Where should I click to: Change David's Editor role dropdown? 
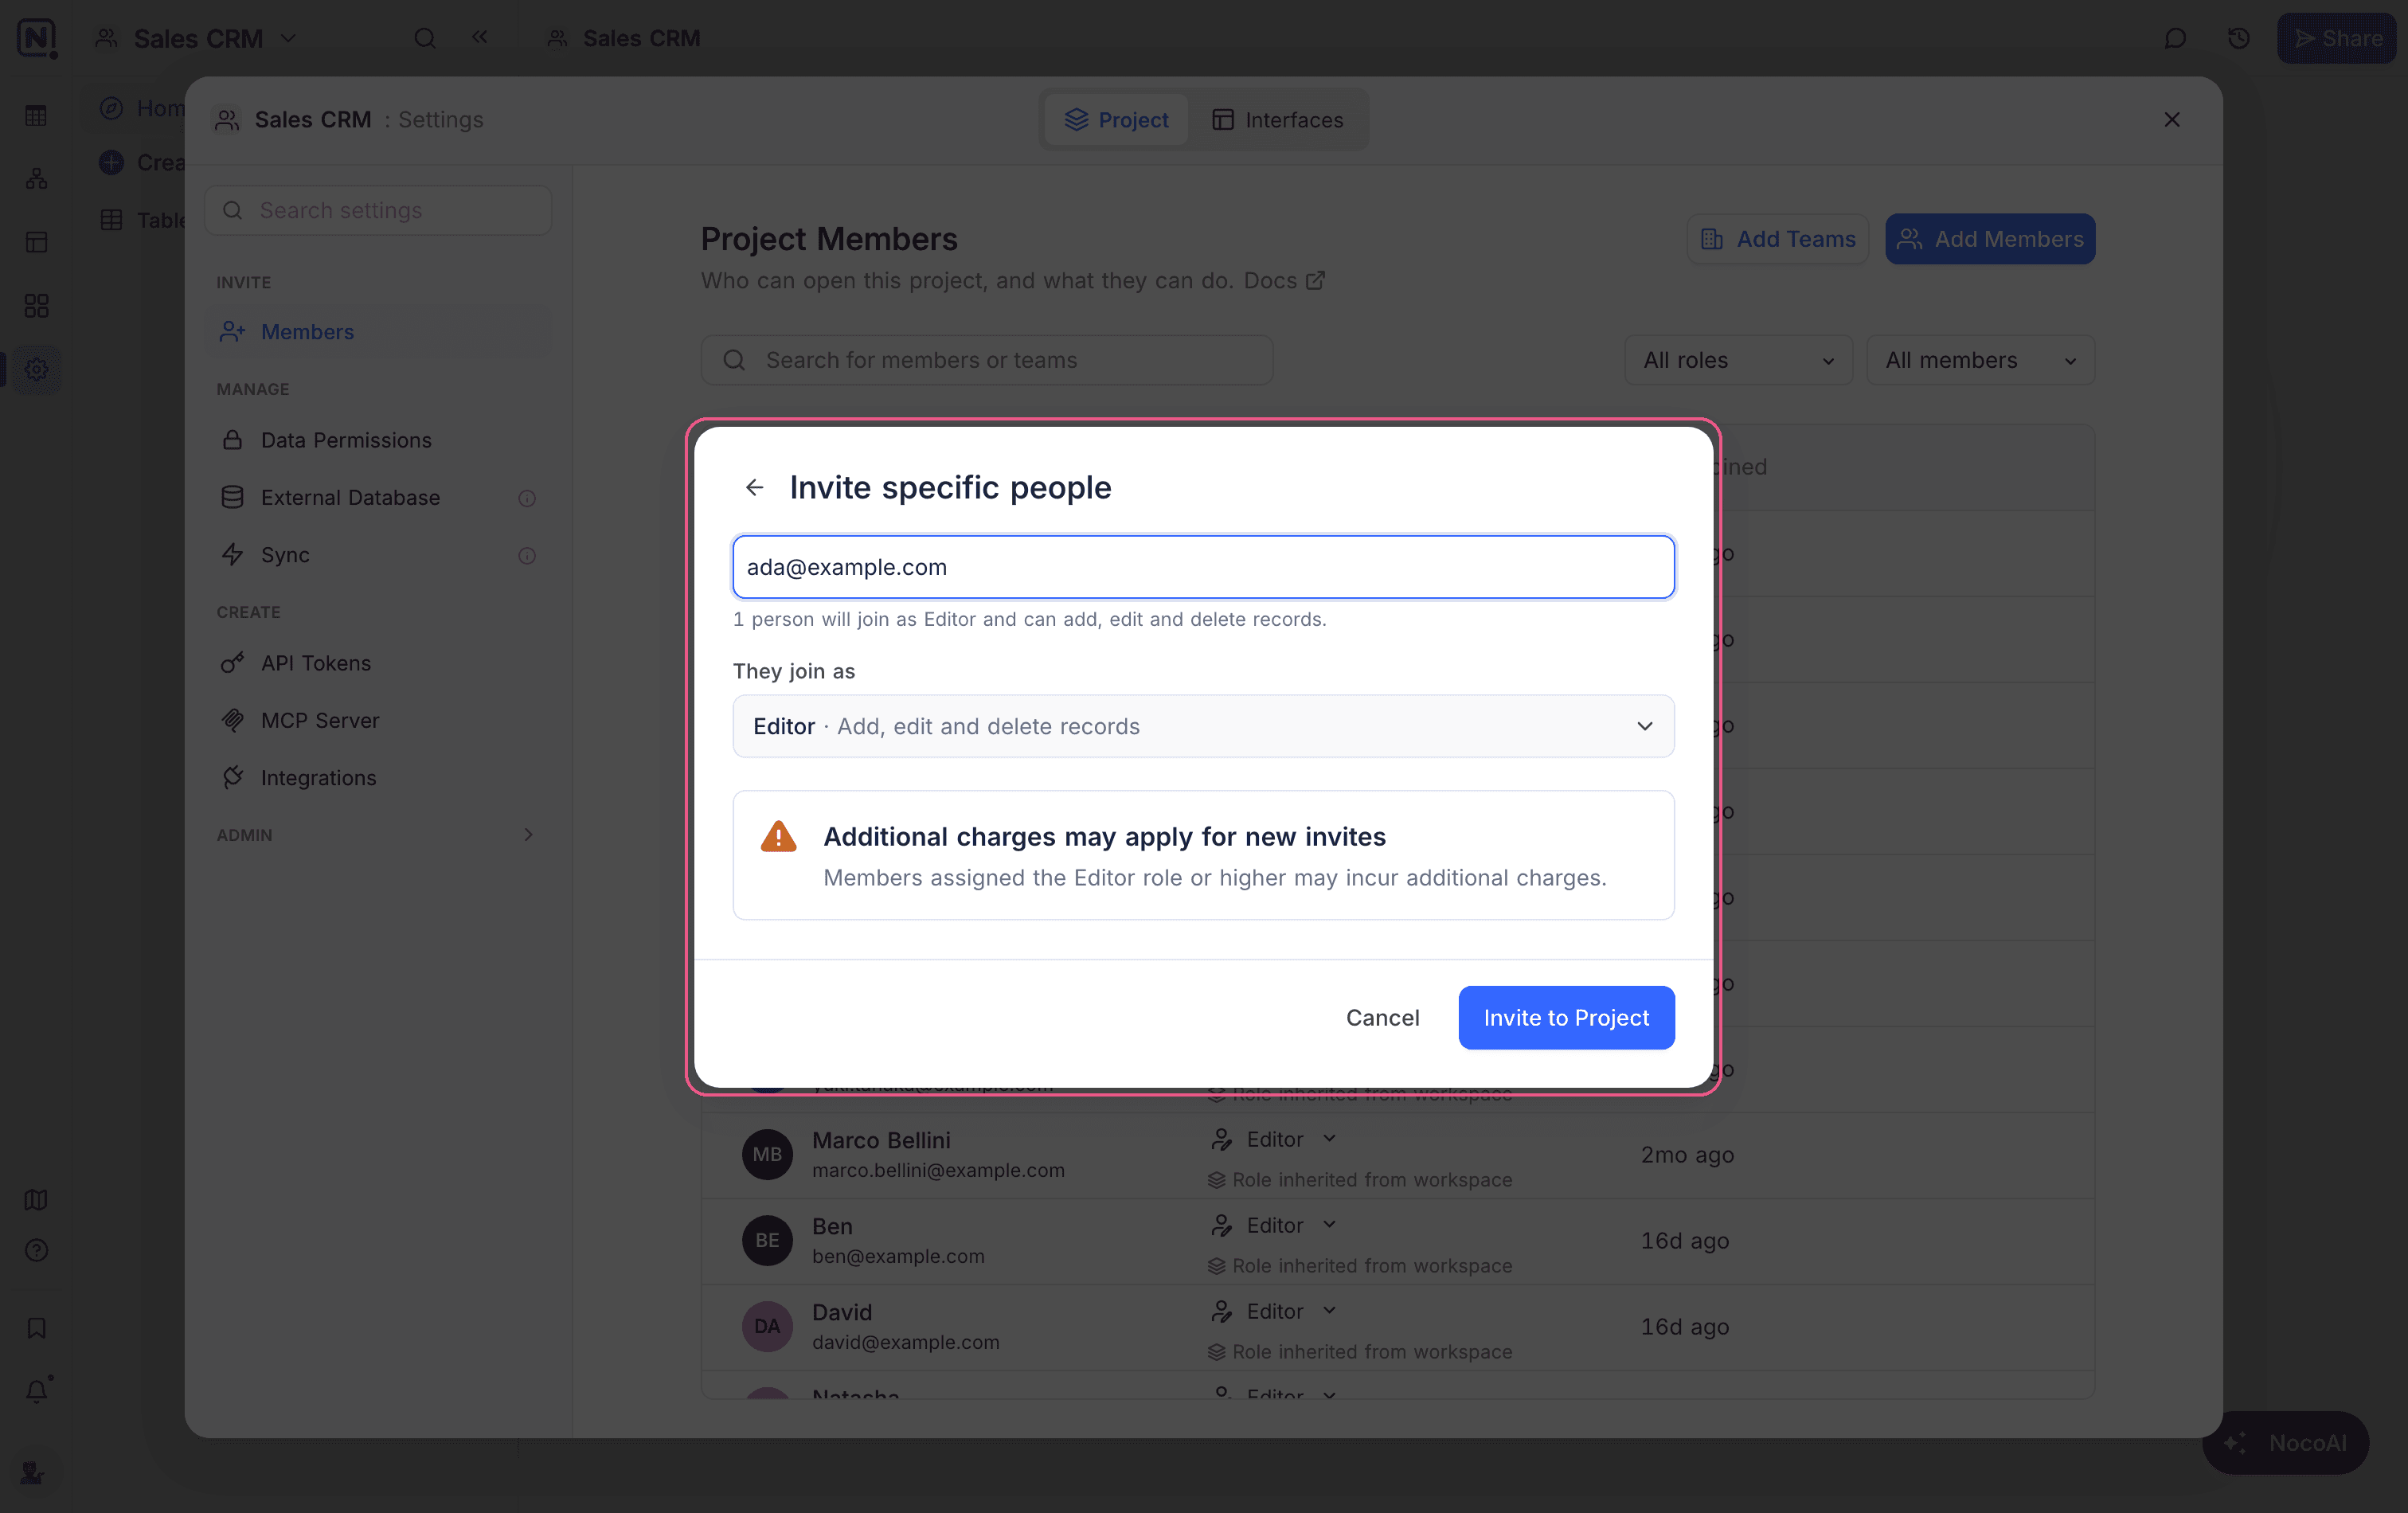point(1274,1311)
